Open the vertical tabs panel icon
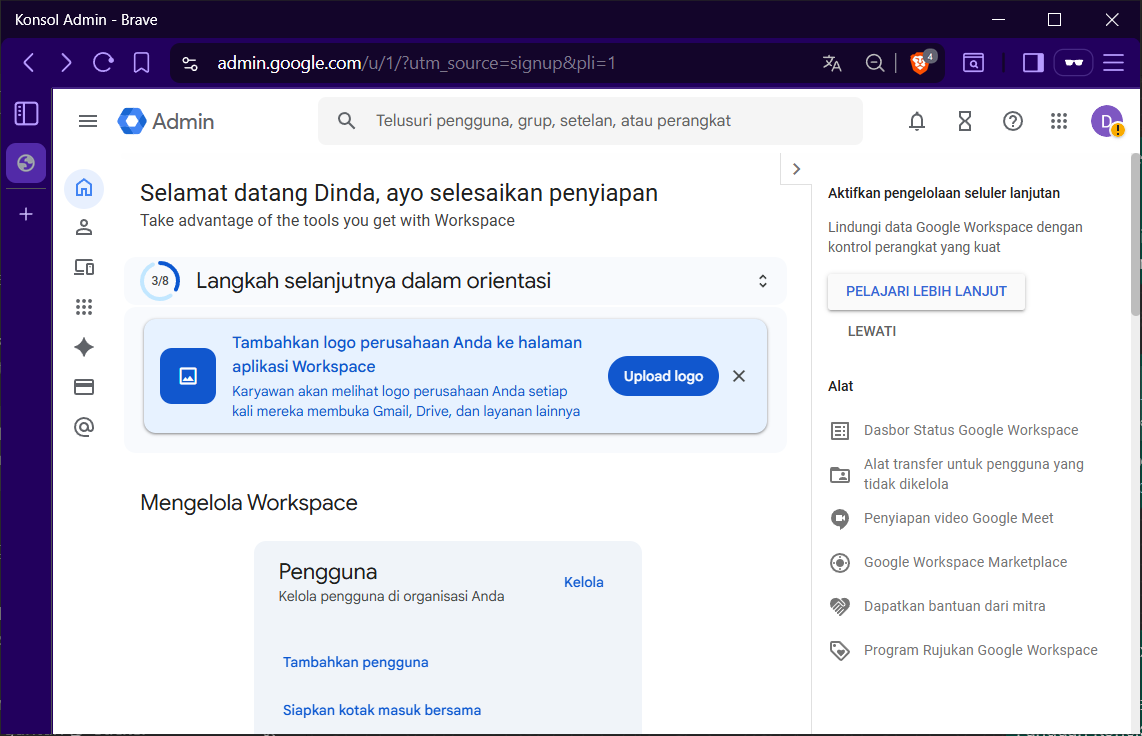This screenshot has height=736, width=1142. pyautogui.click(x=26, y=114)
